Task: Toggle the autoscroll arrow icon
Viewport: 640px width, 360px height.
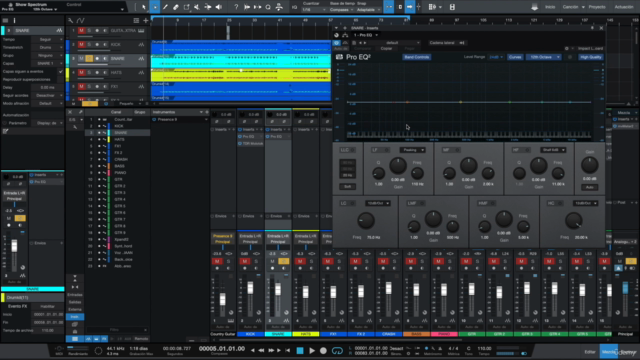Action: [409, 7]
